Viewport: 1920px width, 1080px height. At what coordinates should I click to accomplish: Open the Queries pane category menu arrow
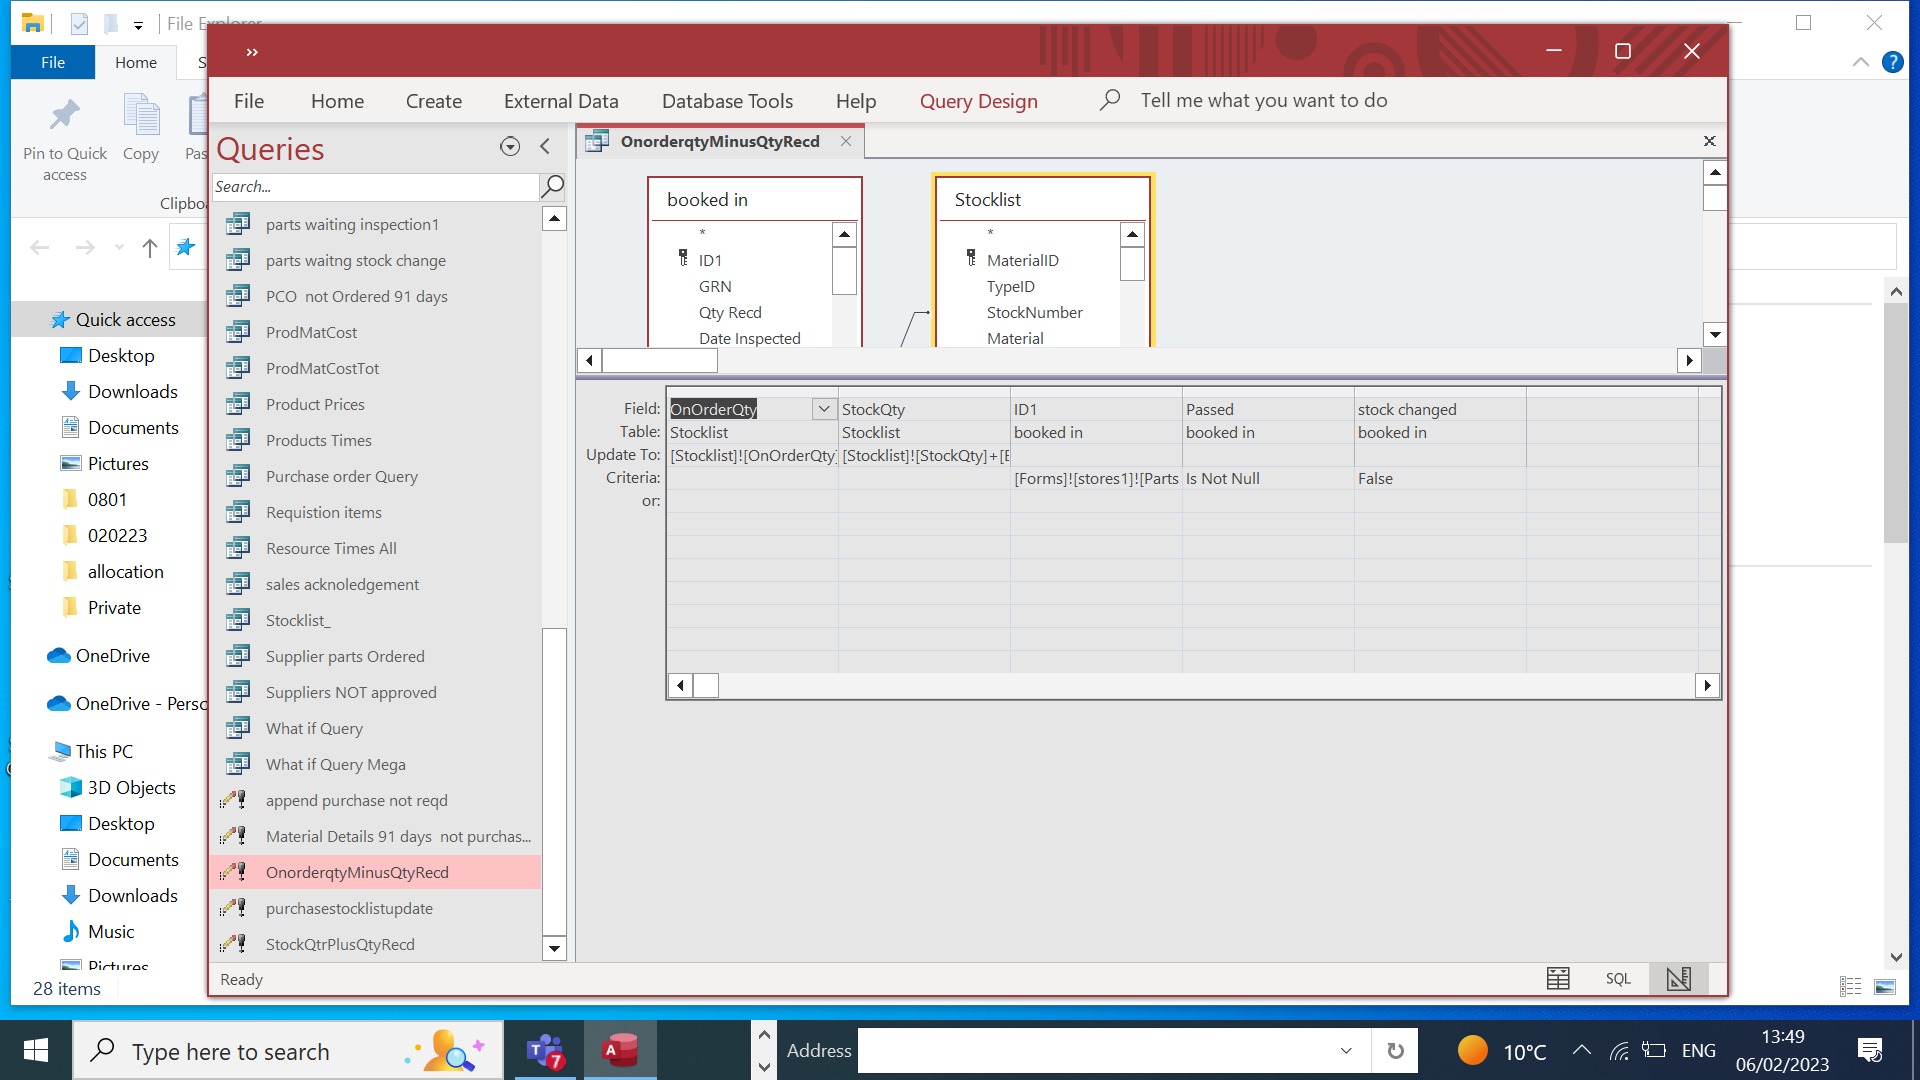pyautogui.click(x=510, y=147)
